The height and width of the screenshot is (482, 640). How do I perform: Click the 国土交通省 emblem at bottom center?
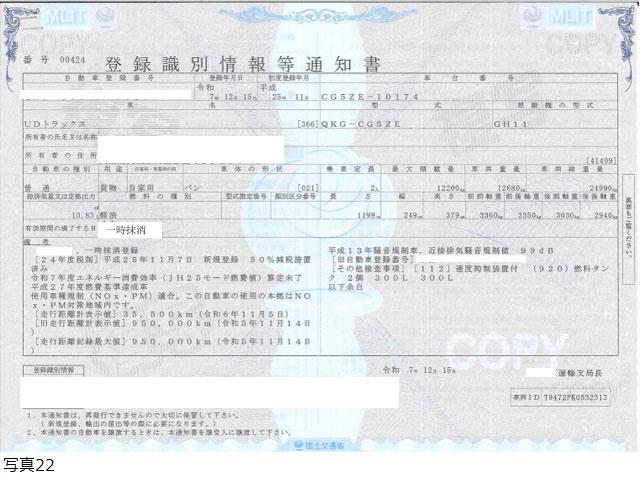tap(320, 443)
